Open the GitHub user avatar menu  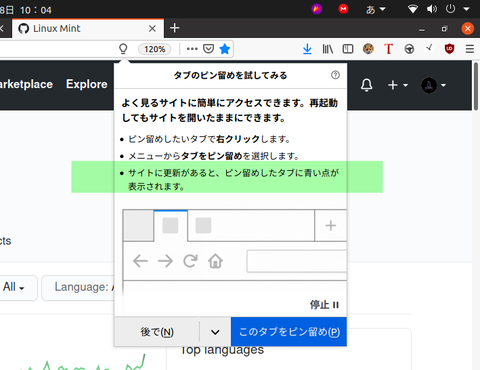click(433, 85)
